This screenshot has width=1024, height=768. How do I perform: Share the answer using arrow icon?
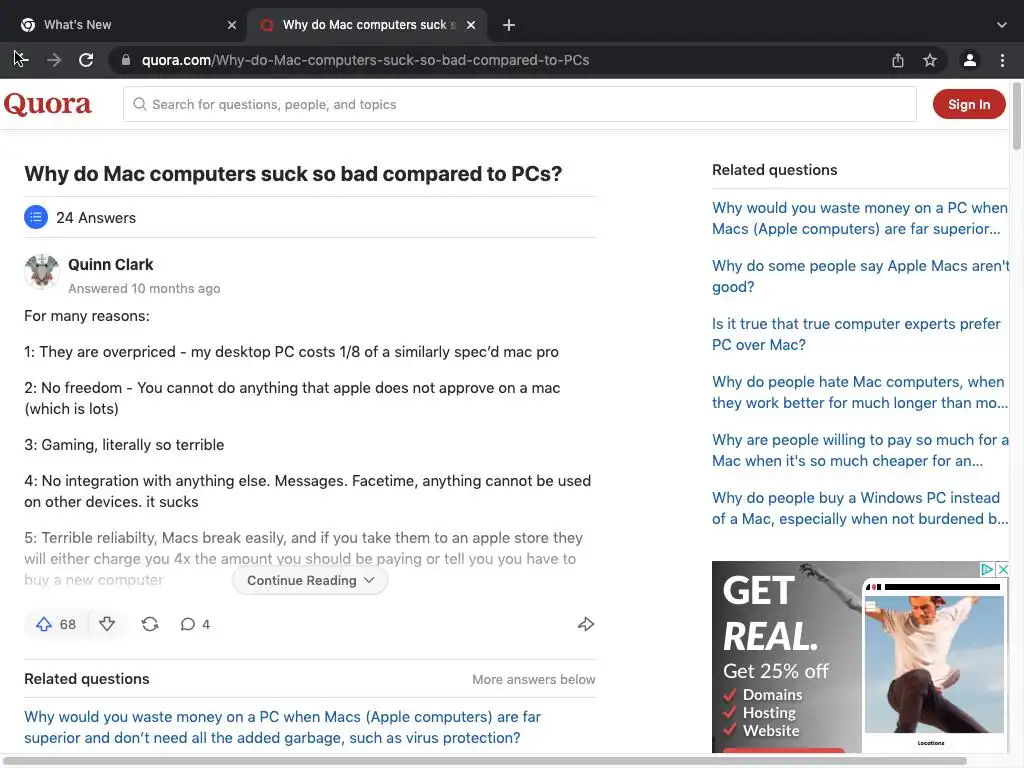pyautogui.click(x=586, y=624)
